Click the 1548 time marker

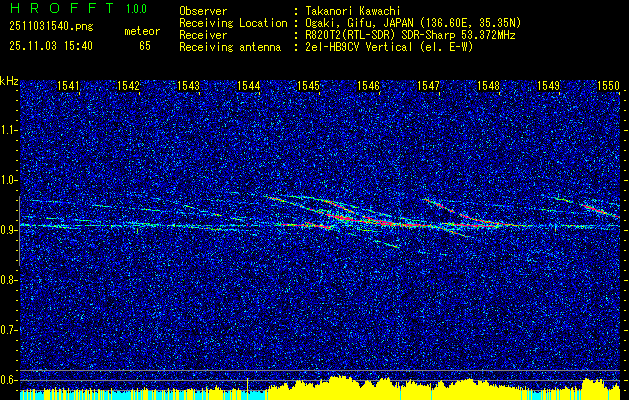[x=489, y=85]
